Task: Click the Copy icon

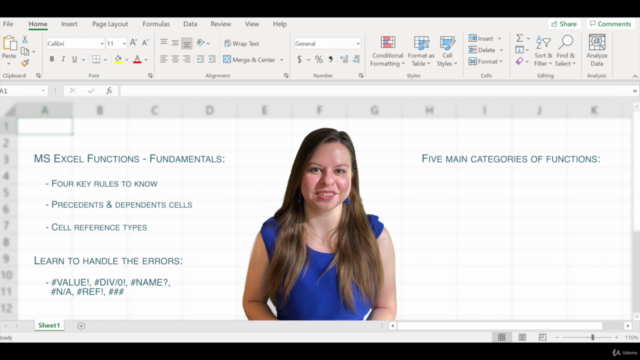Action: point(25,51)
